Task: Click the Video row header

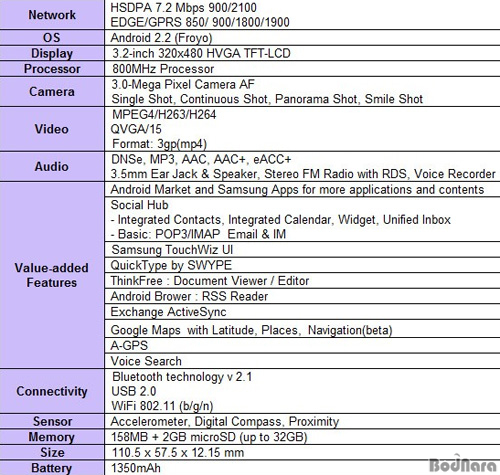Action: 52,129
